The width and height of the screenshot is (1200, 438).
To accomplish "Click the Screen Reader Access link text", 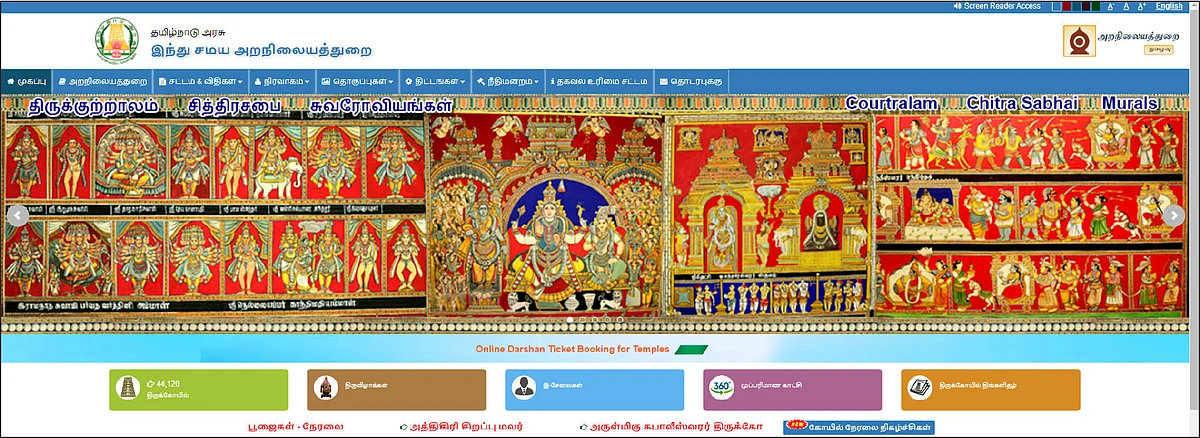I will coord(1003,6).
